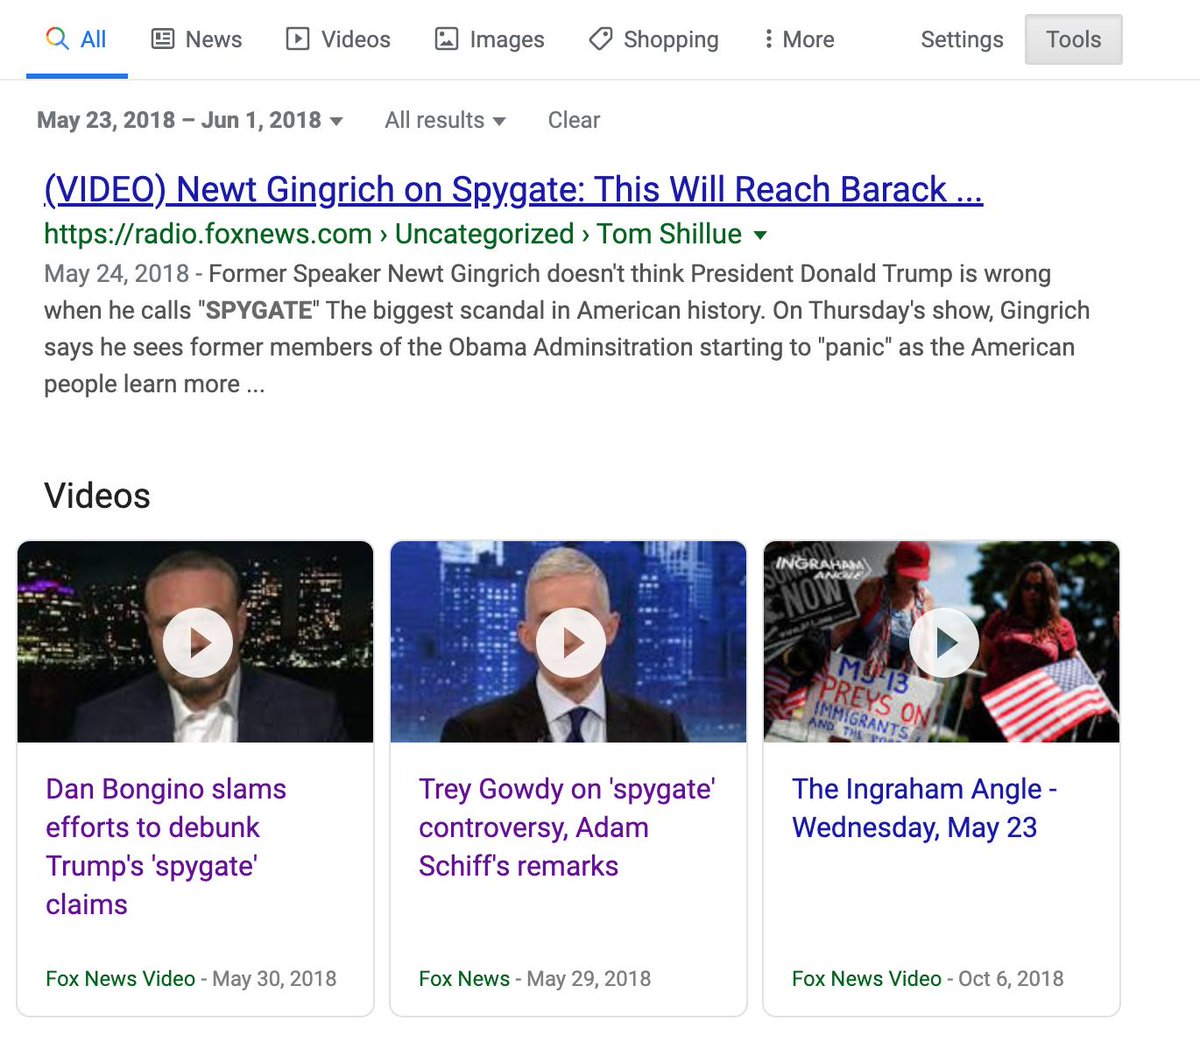Click 'Fox News - May 29, 2018' source
The width and height of the screenshot is (1200, 1063).
(x=535, y=979)
